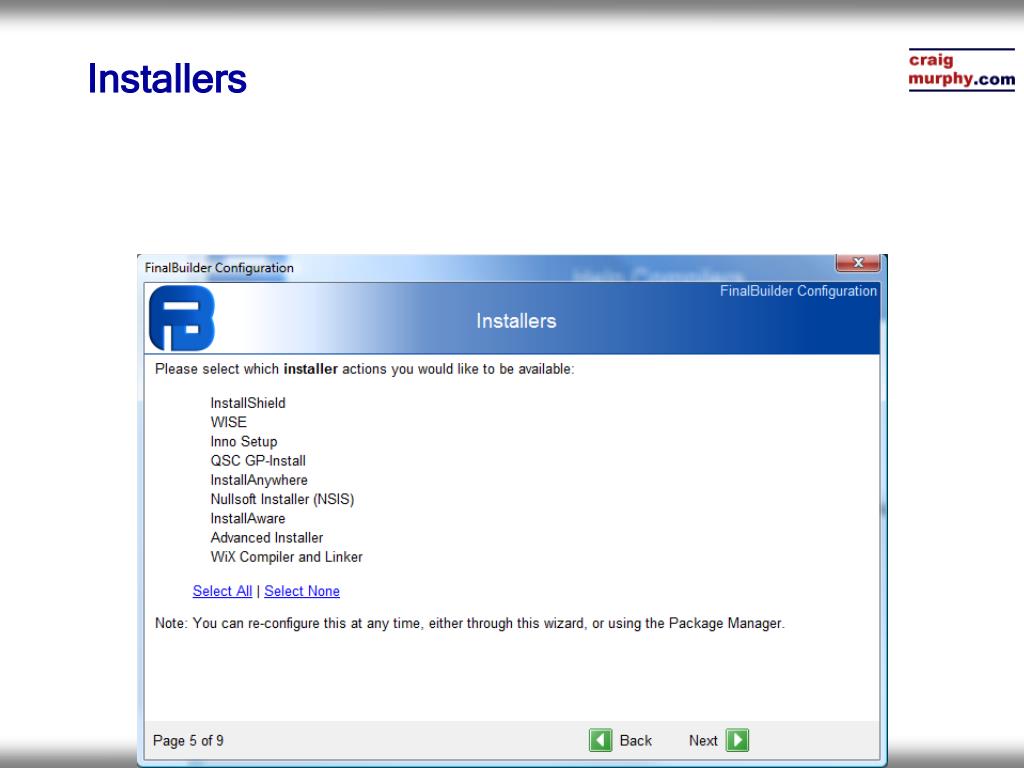Select the Nullsoft Installer (NSIS) entry
The width and height of the screenshot is (1024, 768).
tap(282, 499)
